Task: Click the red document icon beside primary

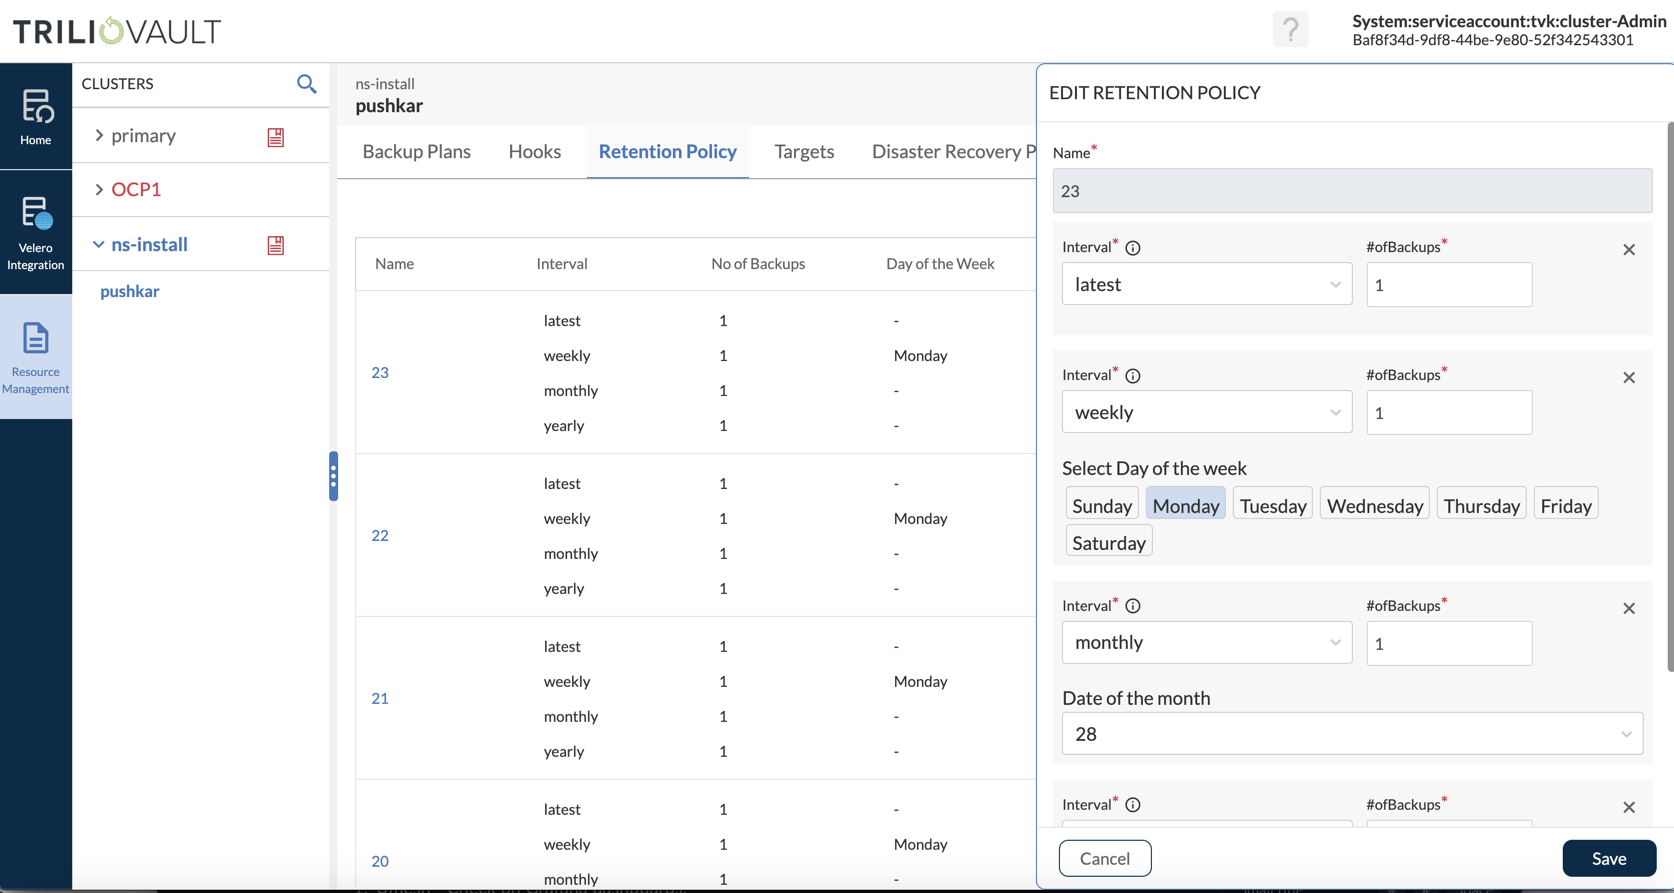Action: [x=276, y=137]
